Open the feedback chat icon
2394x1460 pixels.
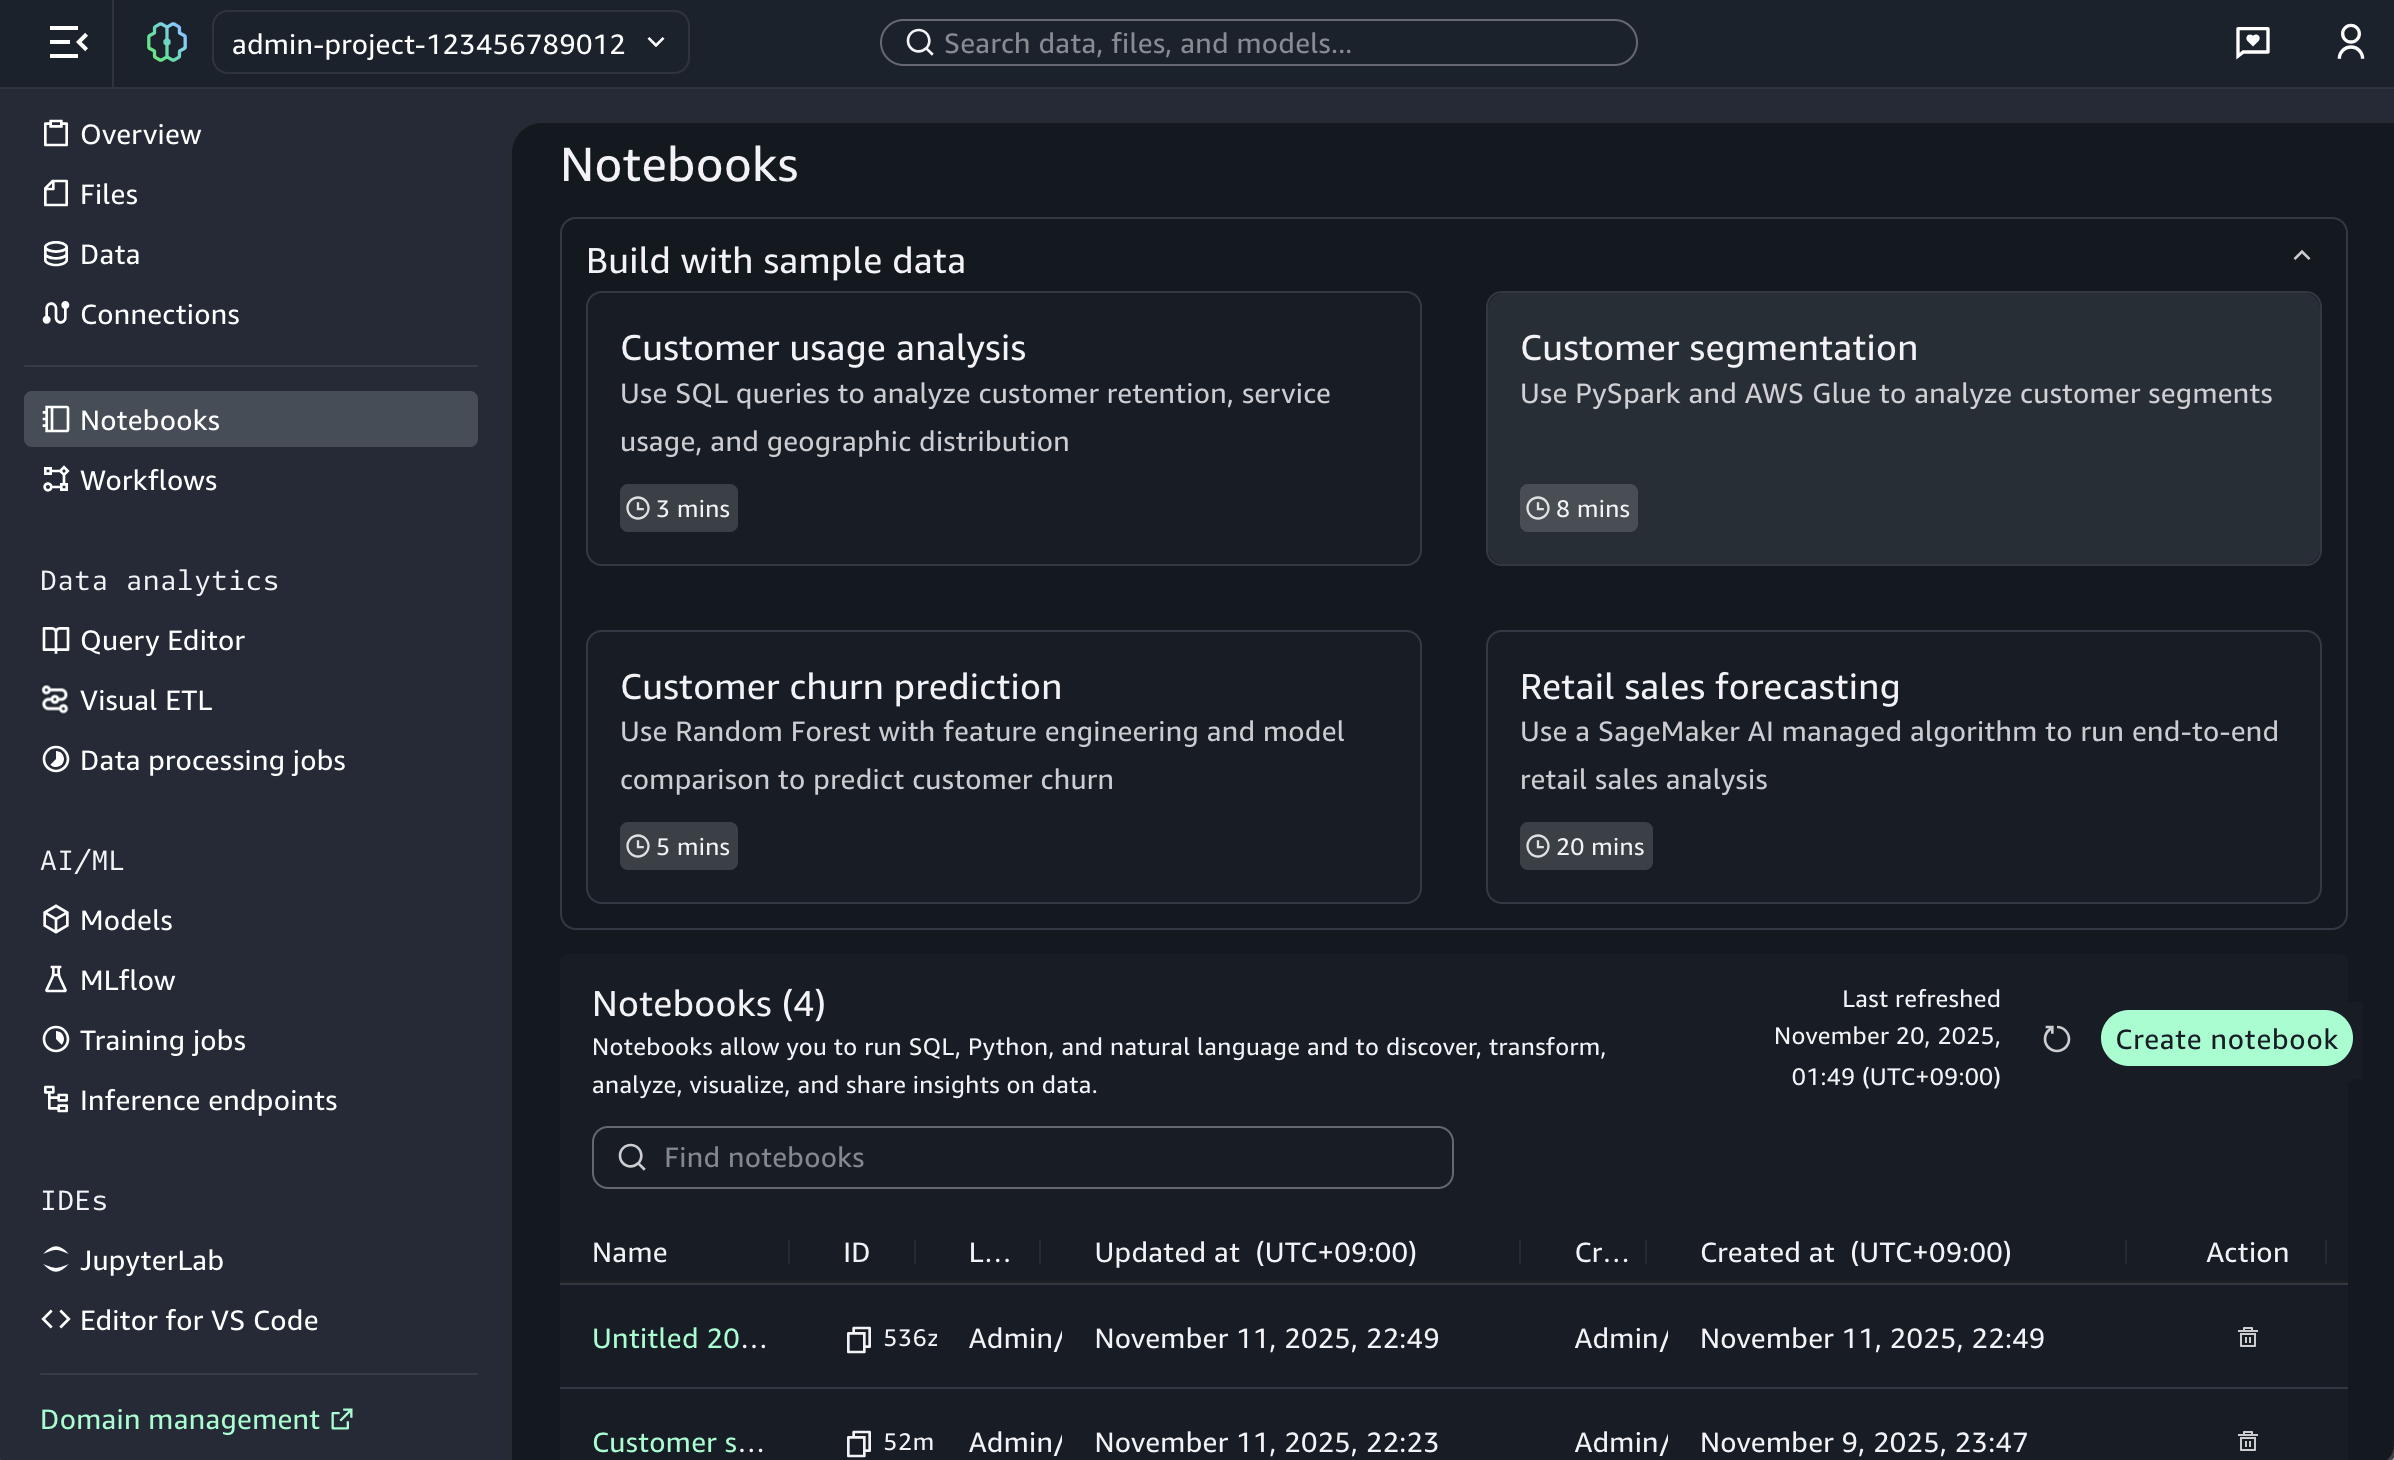pos(2252,43)
